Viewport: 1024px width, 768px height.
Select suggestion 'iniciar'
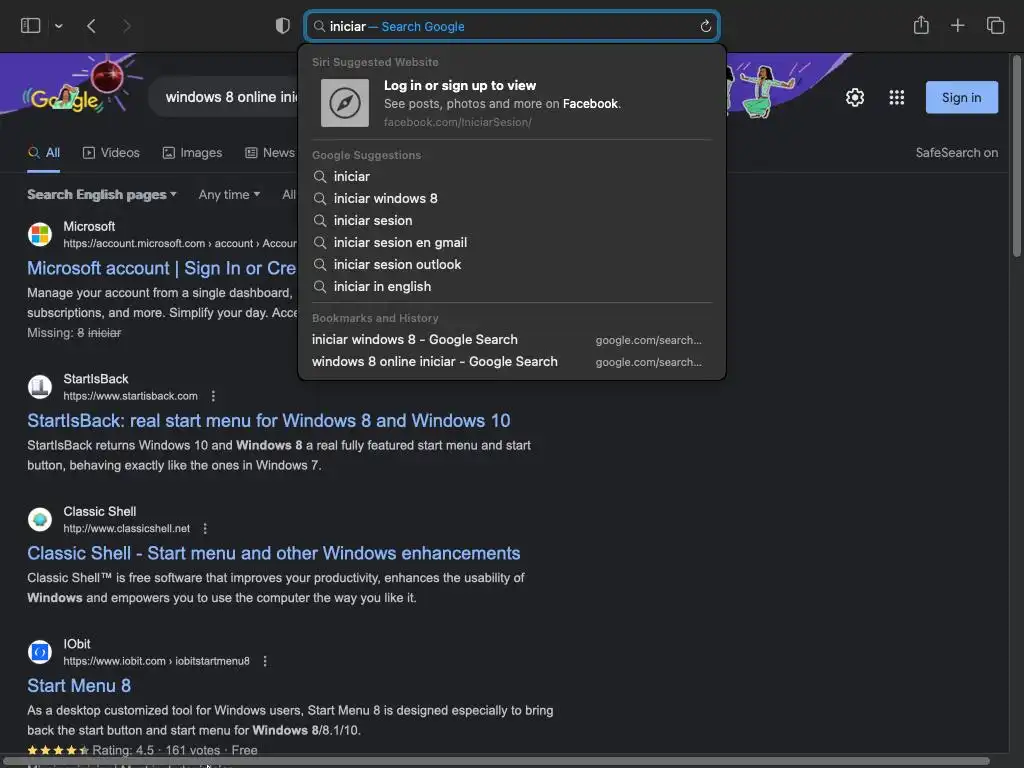[512, 176]
